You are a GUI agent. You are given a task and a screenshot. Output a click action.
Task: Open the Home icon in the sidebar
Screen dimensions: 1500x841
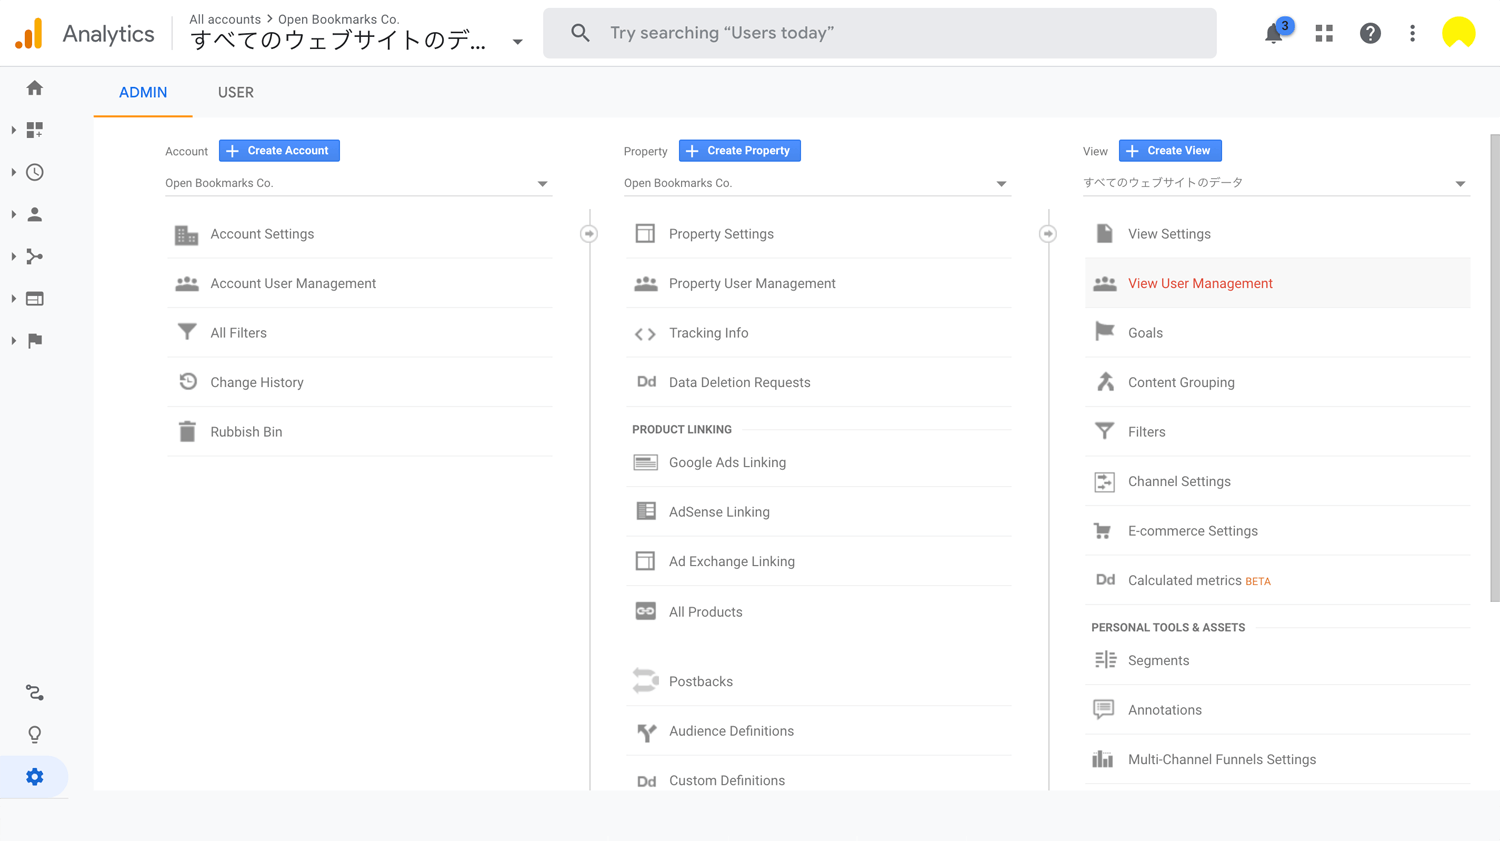[x=35, y=88]
